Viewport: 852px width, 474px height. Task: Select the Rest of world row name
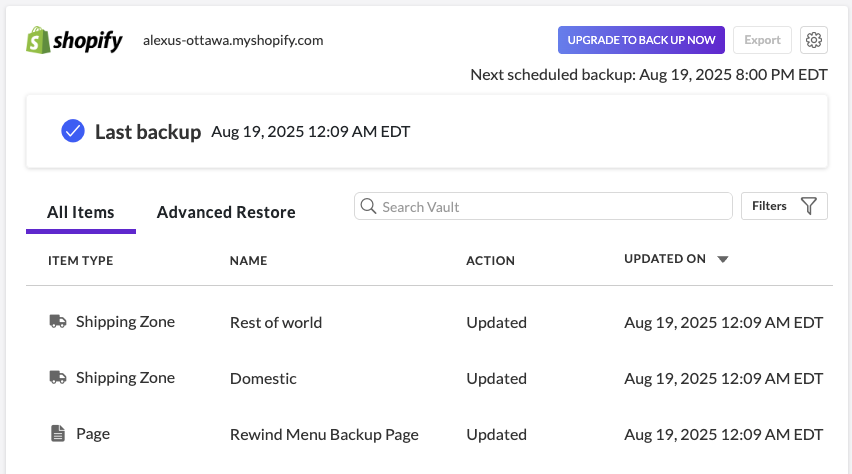pyautogui.click(x=276, y=323)
